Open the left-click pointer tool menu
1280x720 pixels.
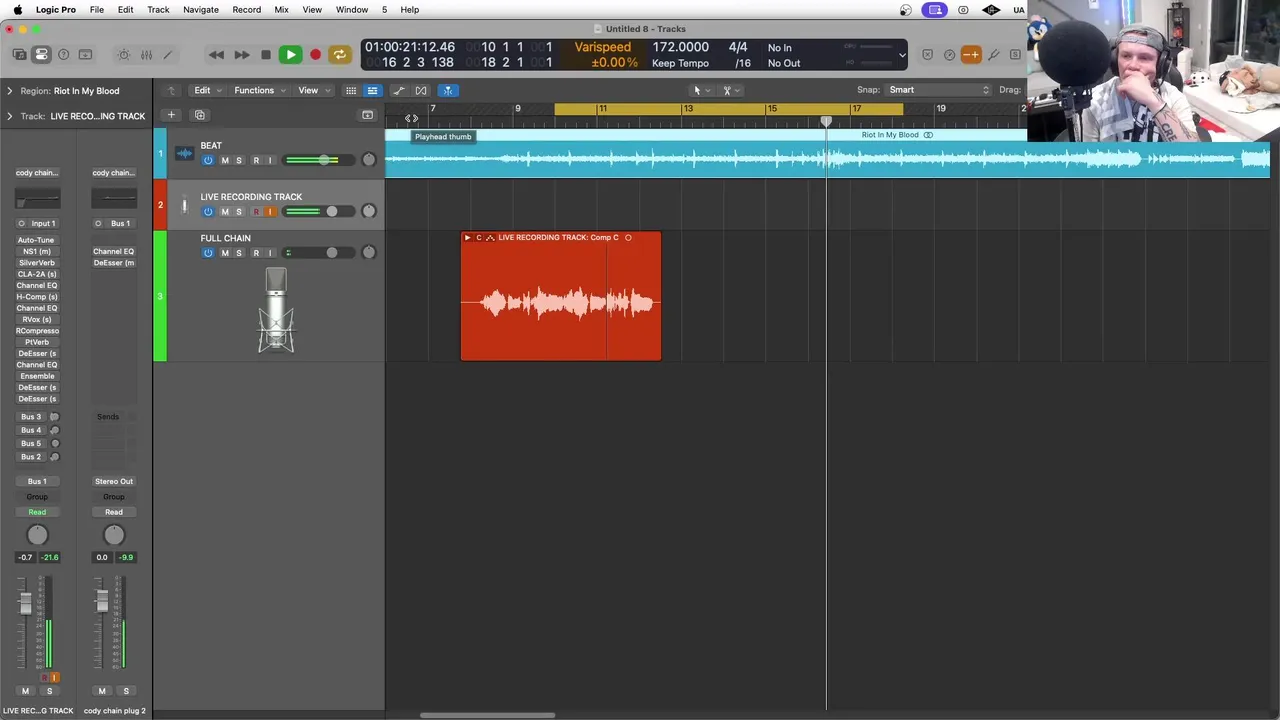click(x=701, y=90)
